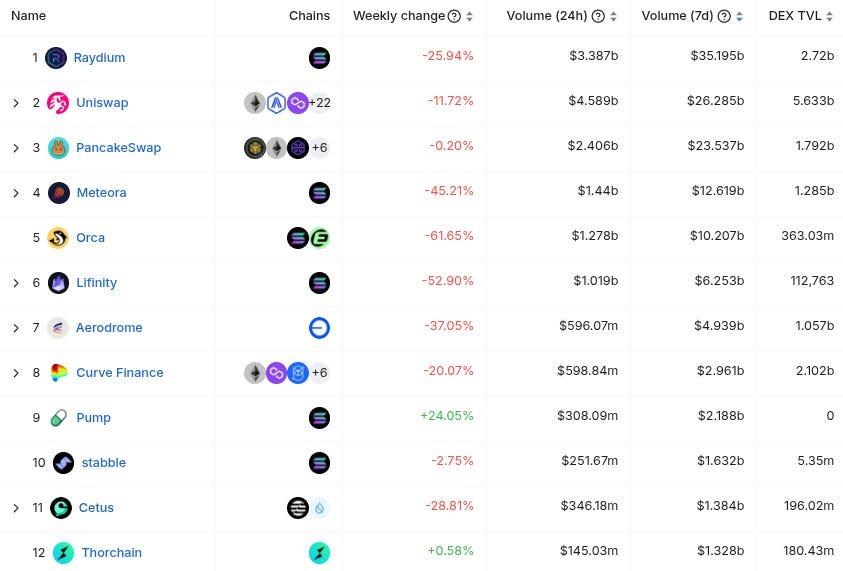Expand the Uniswap row
The image size is (843, 571).
click(x=16, y=103)
